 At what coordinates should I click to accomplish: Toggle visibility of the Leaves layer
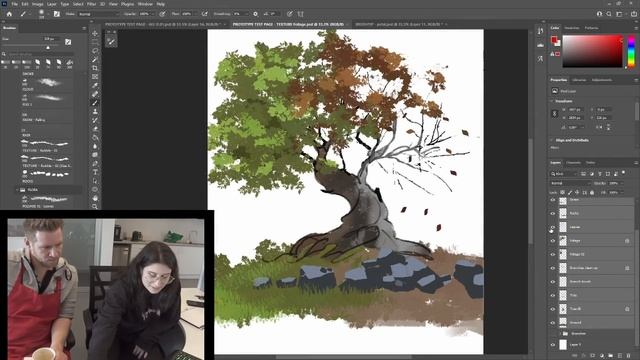[x=553, y=227]
